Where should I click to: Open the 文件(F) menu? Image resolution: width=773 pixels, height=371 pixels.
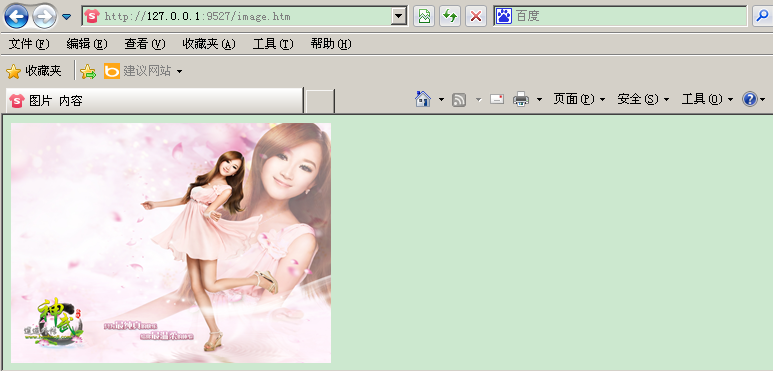coord(29,44)
